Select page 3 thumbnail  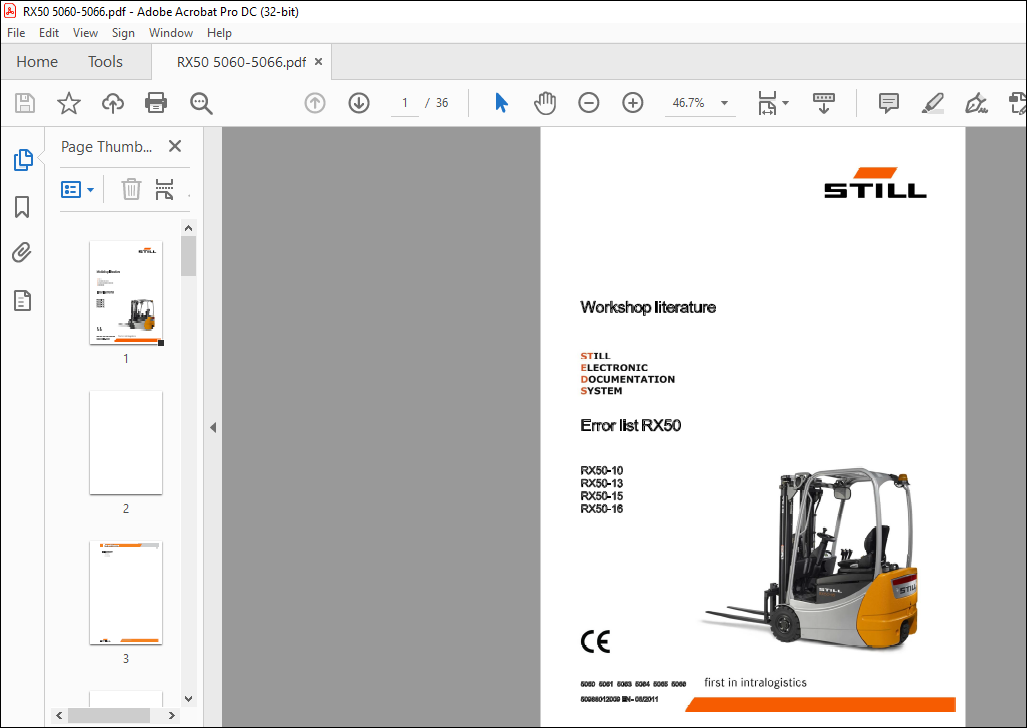pos(126,592)
